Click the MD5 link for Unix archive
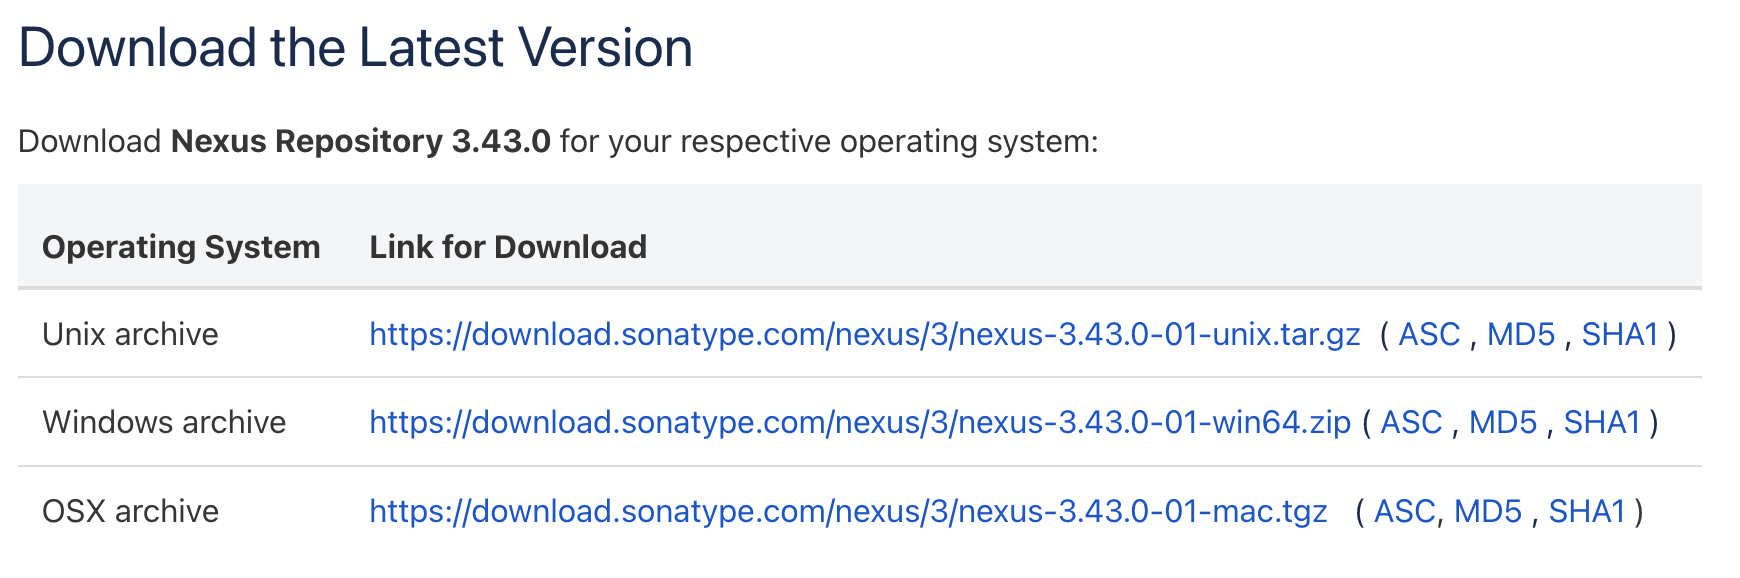This screenshot has width=1740, height=578. click(1520, 334)
